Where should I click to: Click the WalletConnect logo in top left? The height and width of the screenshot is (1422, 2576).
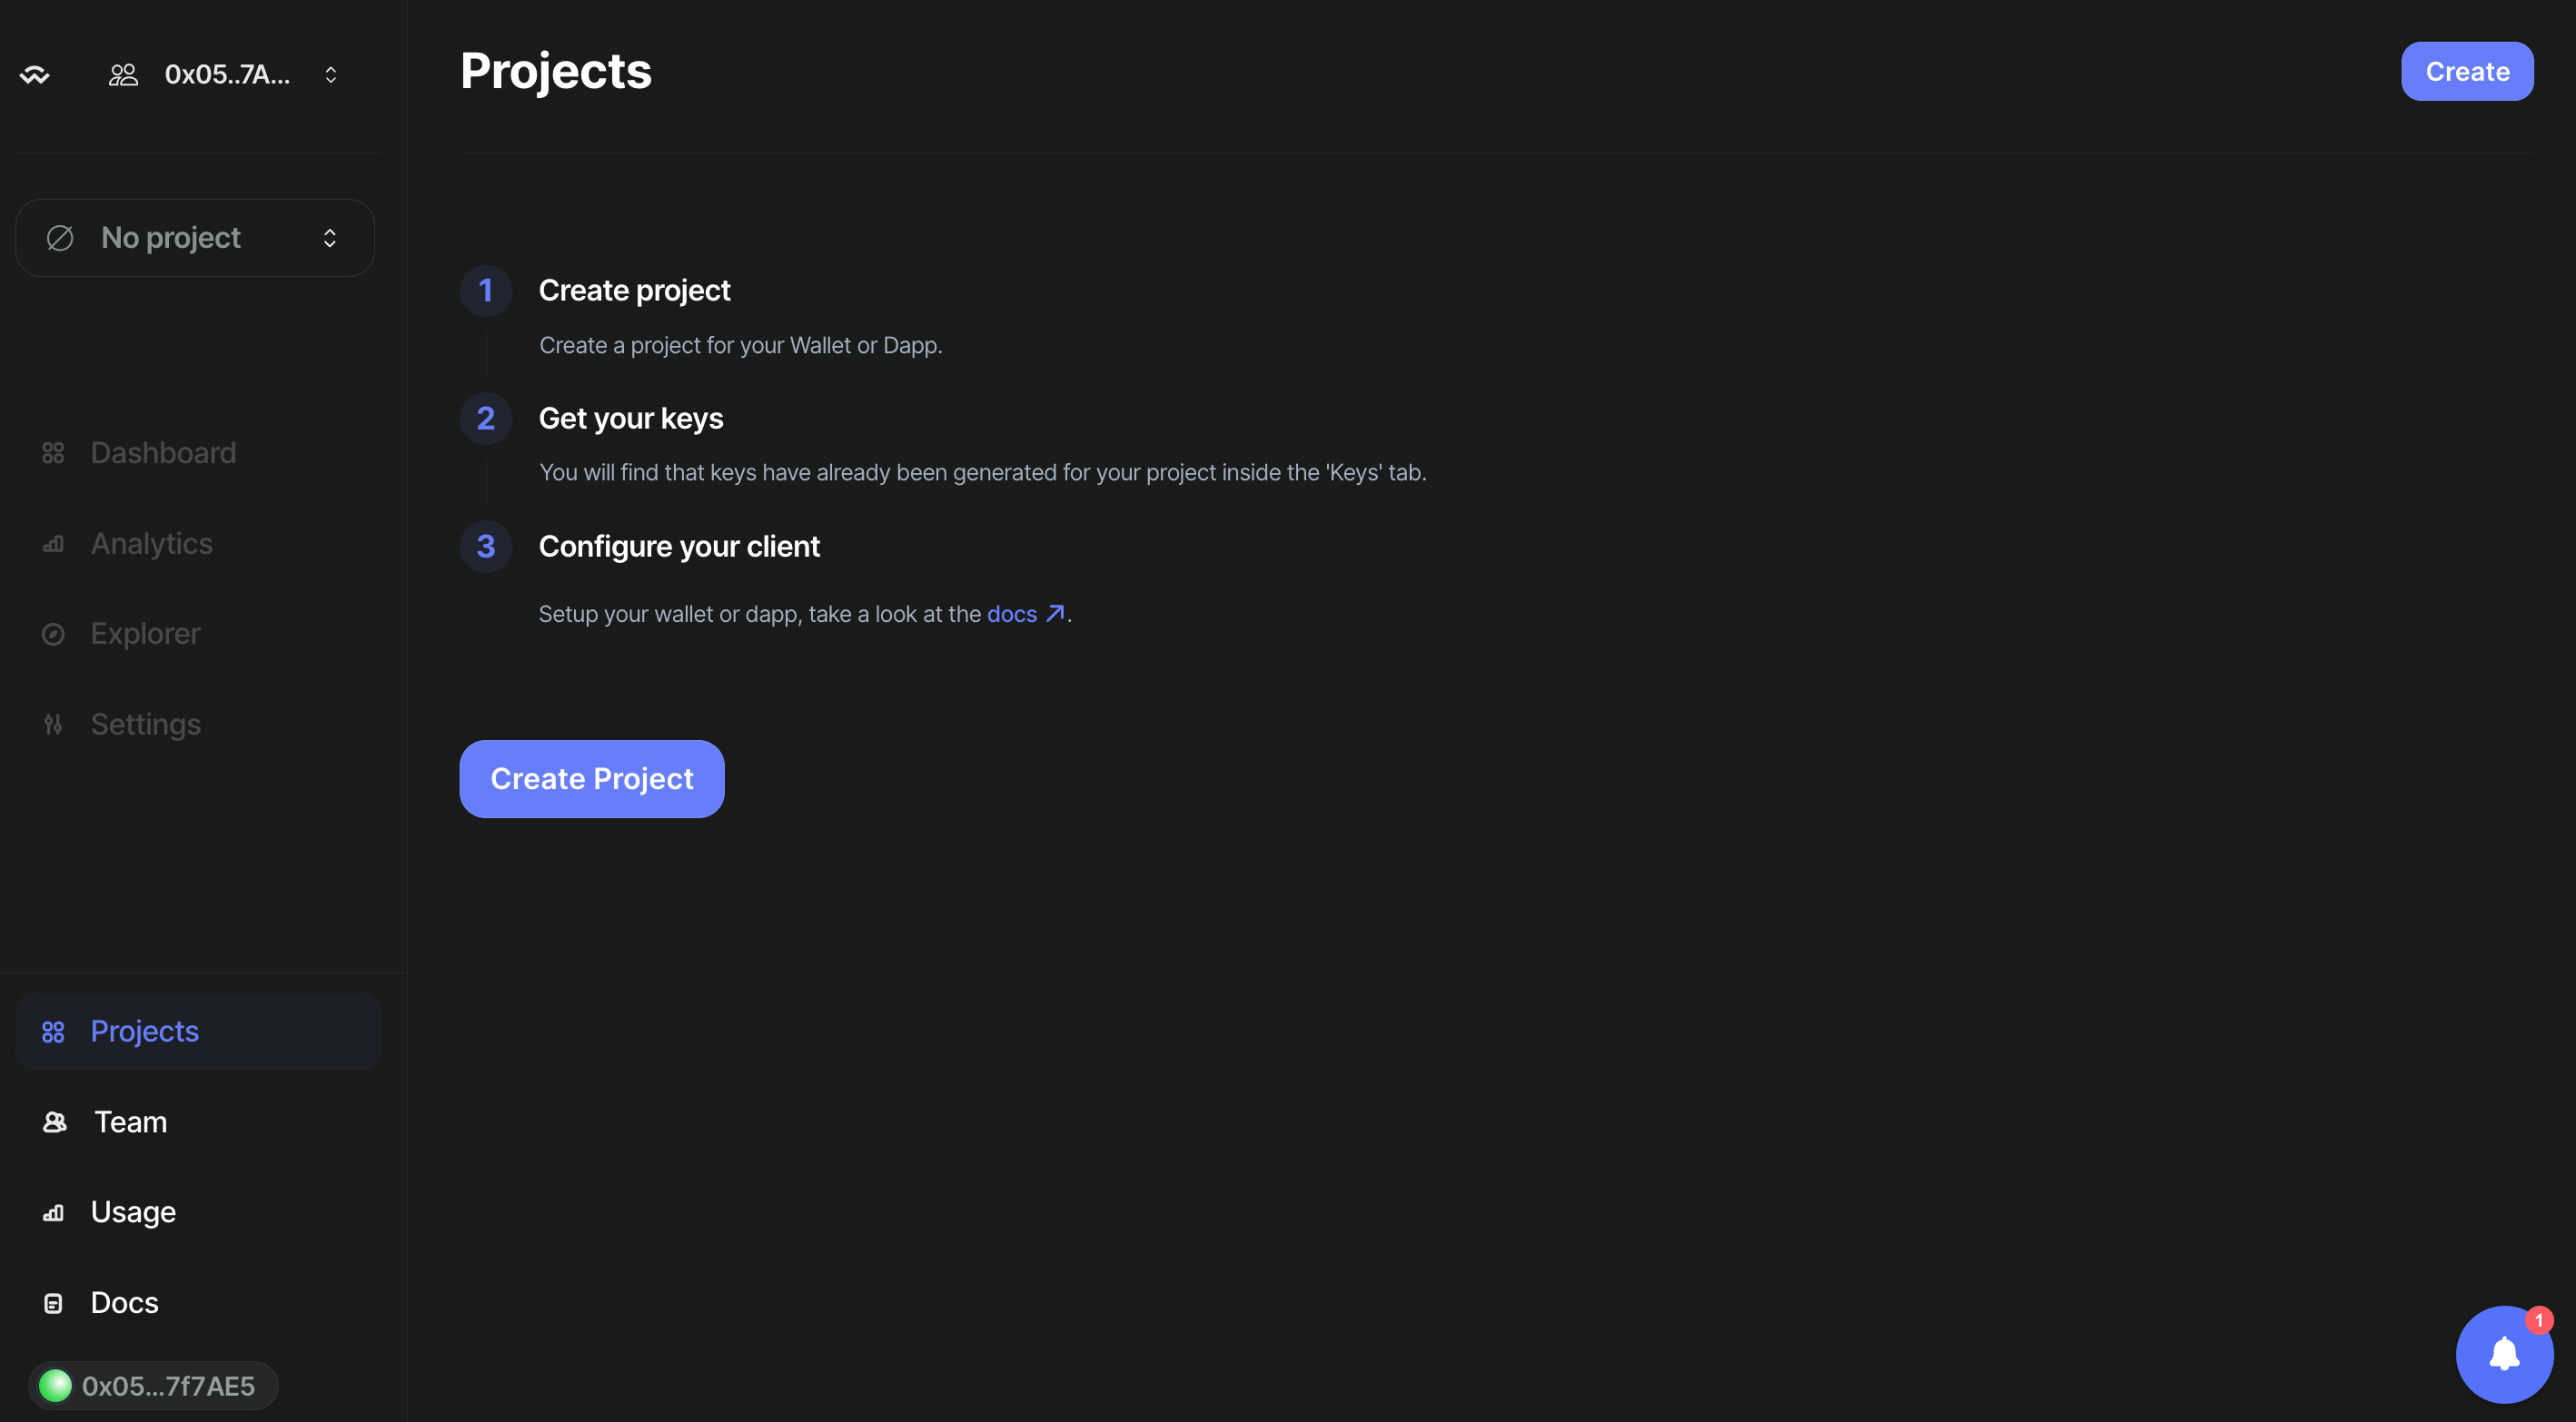coord(35,73)
